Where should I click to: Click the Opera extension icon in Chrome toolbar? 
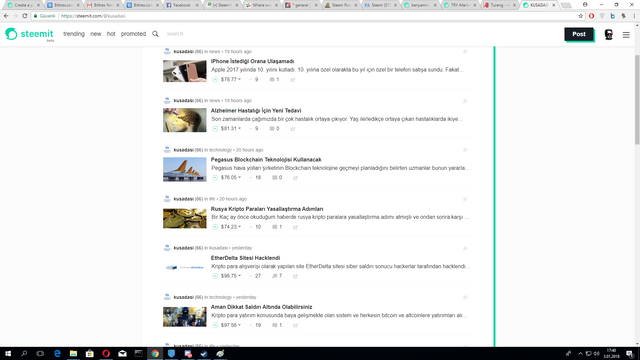pos(591,16)
